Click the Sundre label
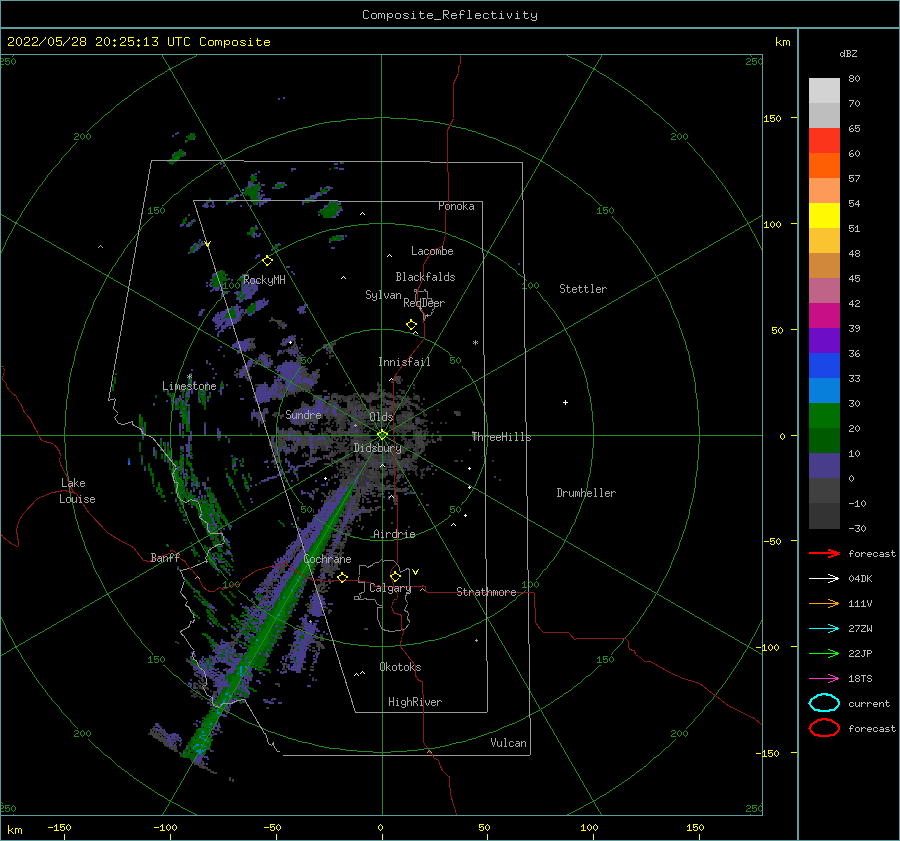This screenshot has width=900, height=841. [x=303, y=414]
